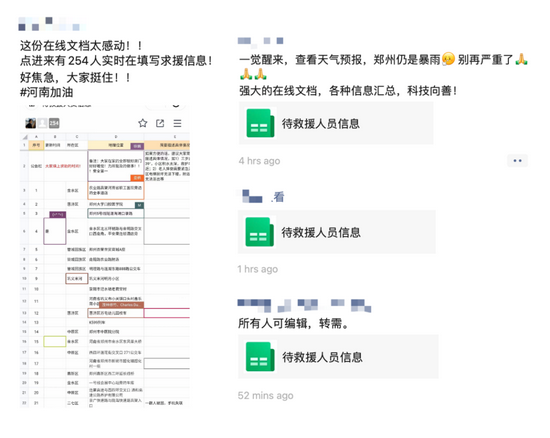Open the two-dot more options button
The height and width of the screenshot is (438, 550).
[x=517, y=161]
